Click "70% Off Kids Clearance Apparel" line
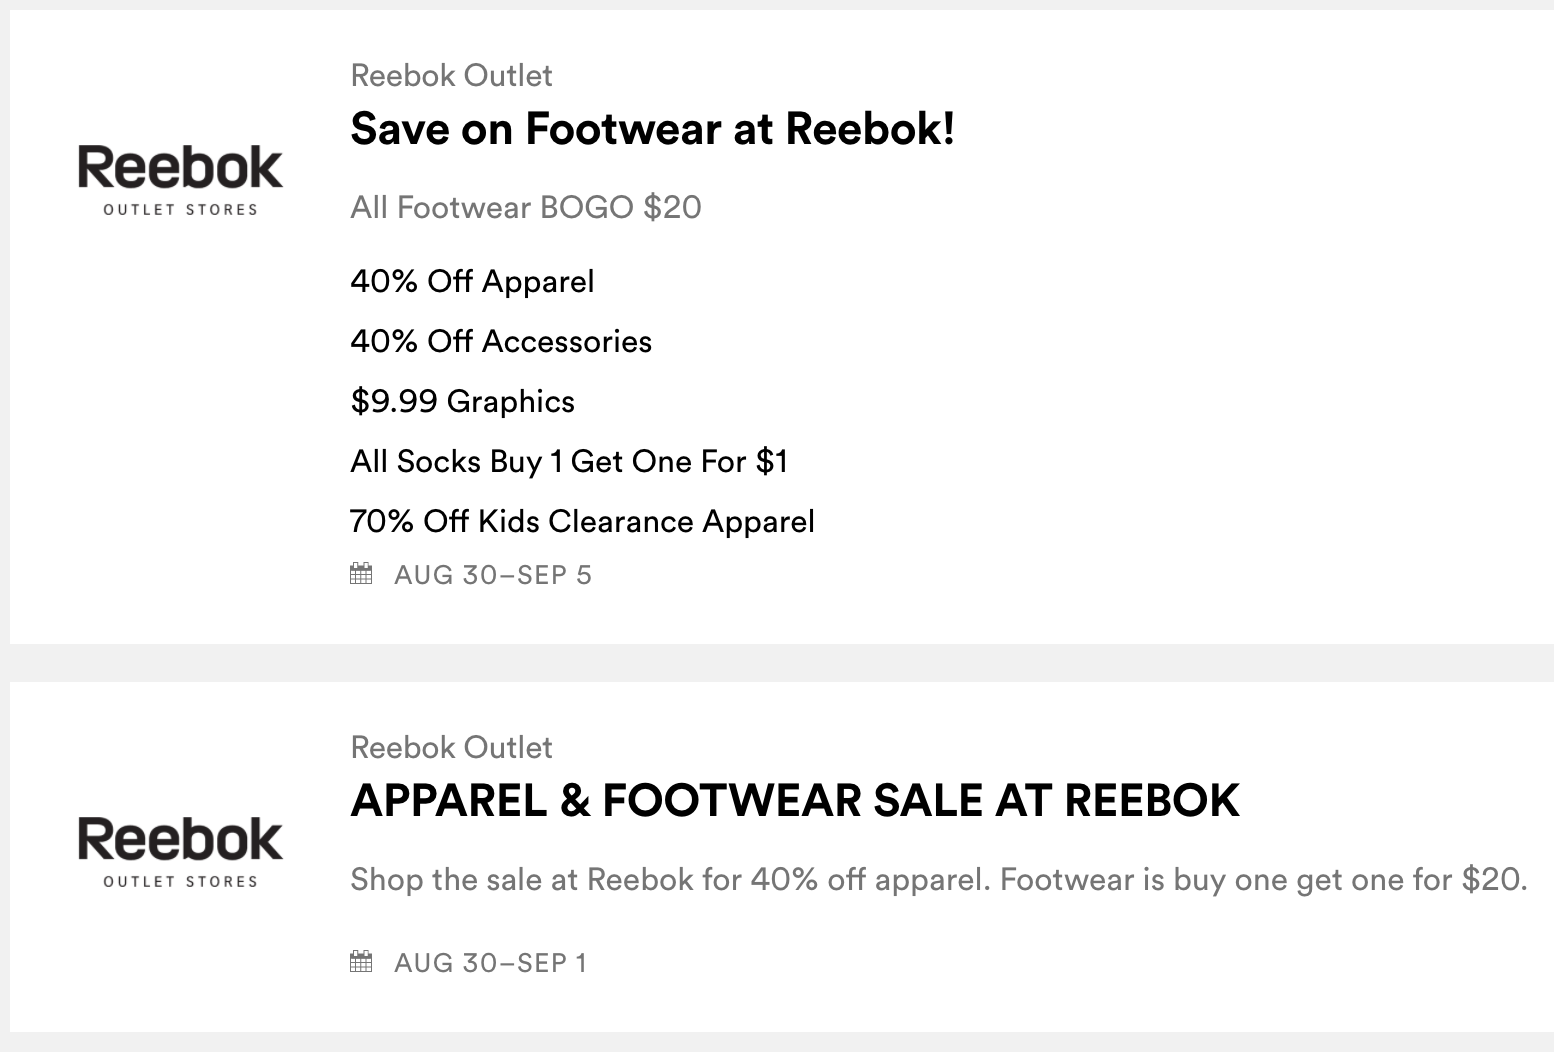This screenshot has height=1052, width=1554. point(582,521)
